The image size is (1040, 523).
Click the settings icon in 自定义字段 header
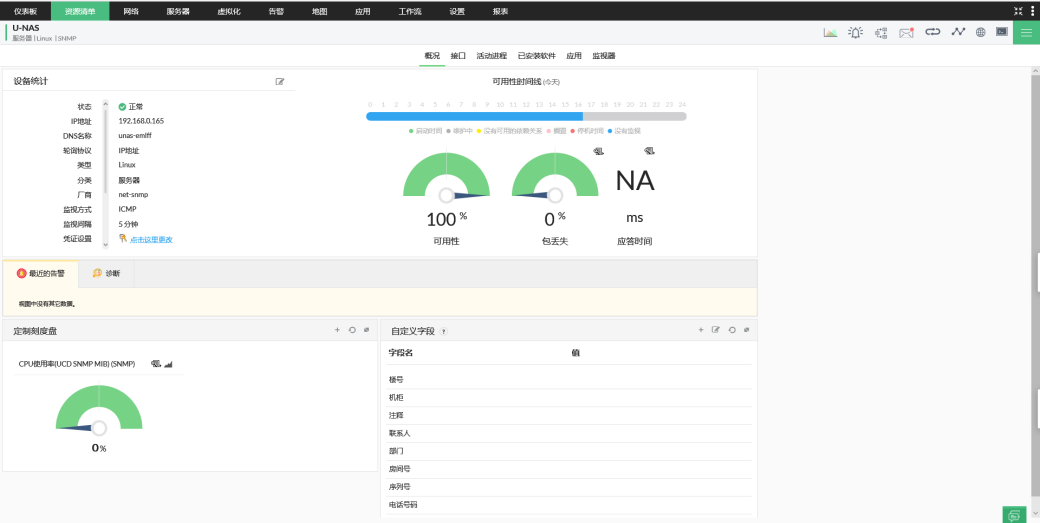click(746, 330)
